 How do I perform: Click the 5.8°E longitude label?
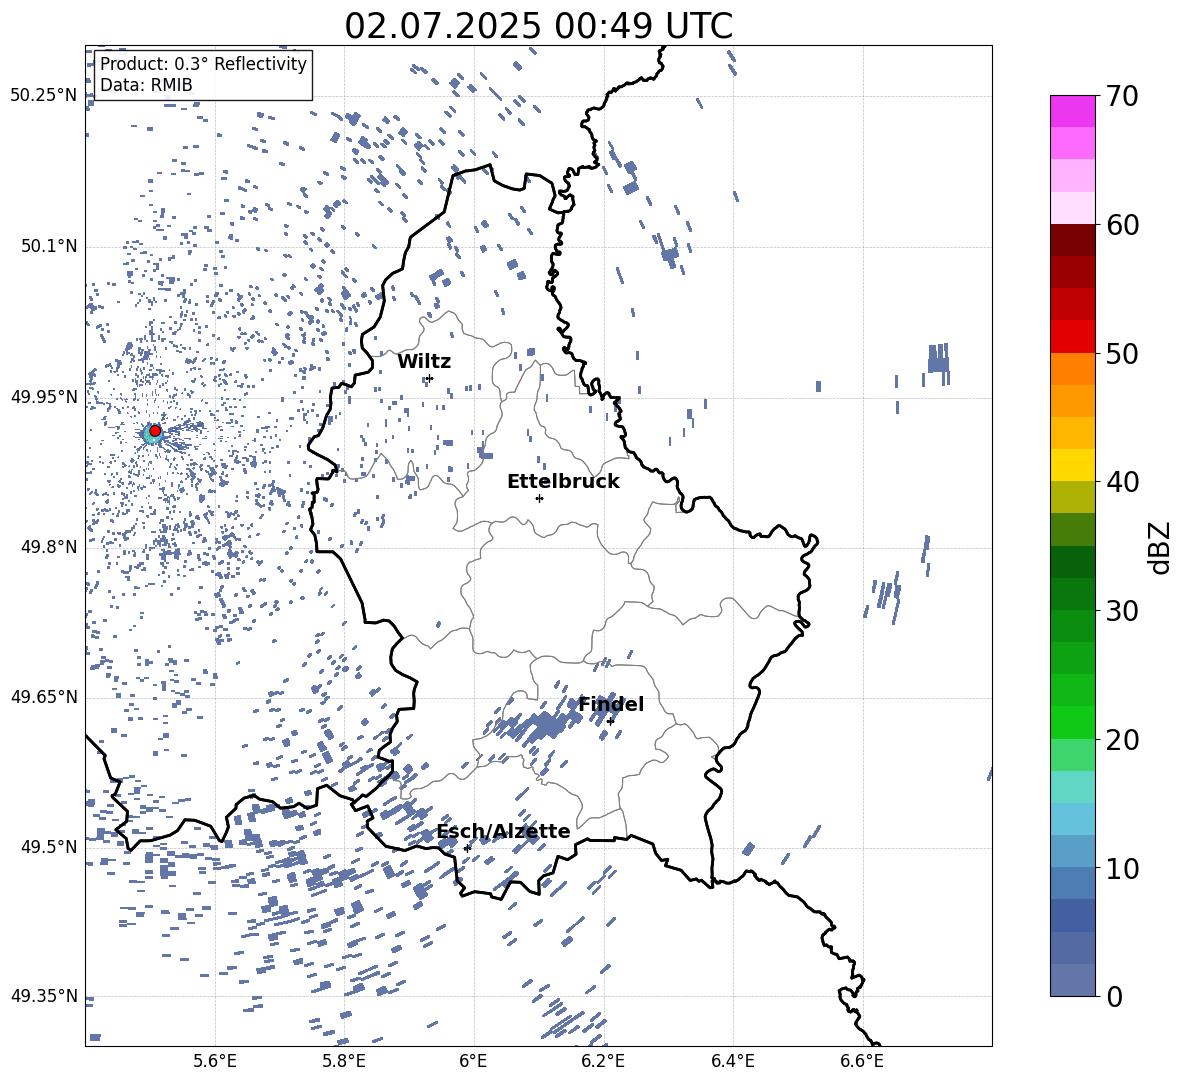(x=344, y=1061)
